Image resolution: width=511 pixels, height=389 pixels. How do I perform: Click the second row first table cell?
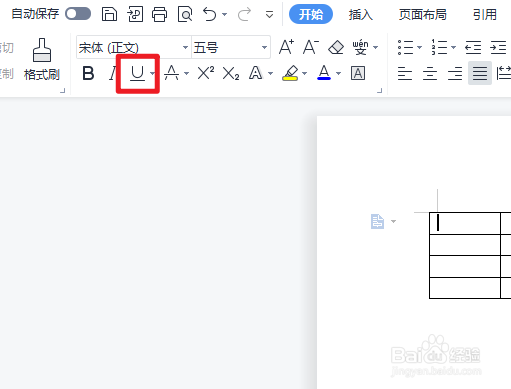[465, 245]
